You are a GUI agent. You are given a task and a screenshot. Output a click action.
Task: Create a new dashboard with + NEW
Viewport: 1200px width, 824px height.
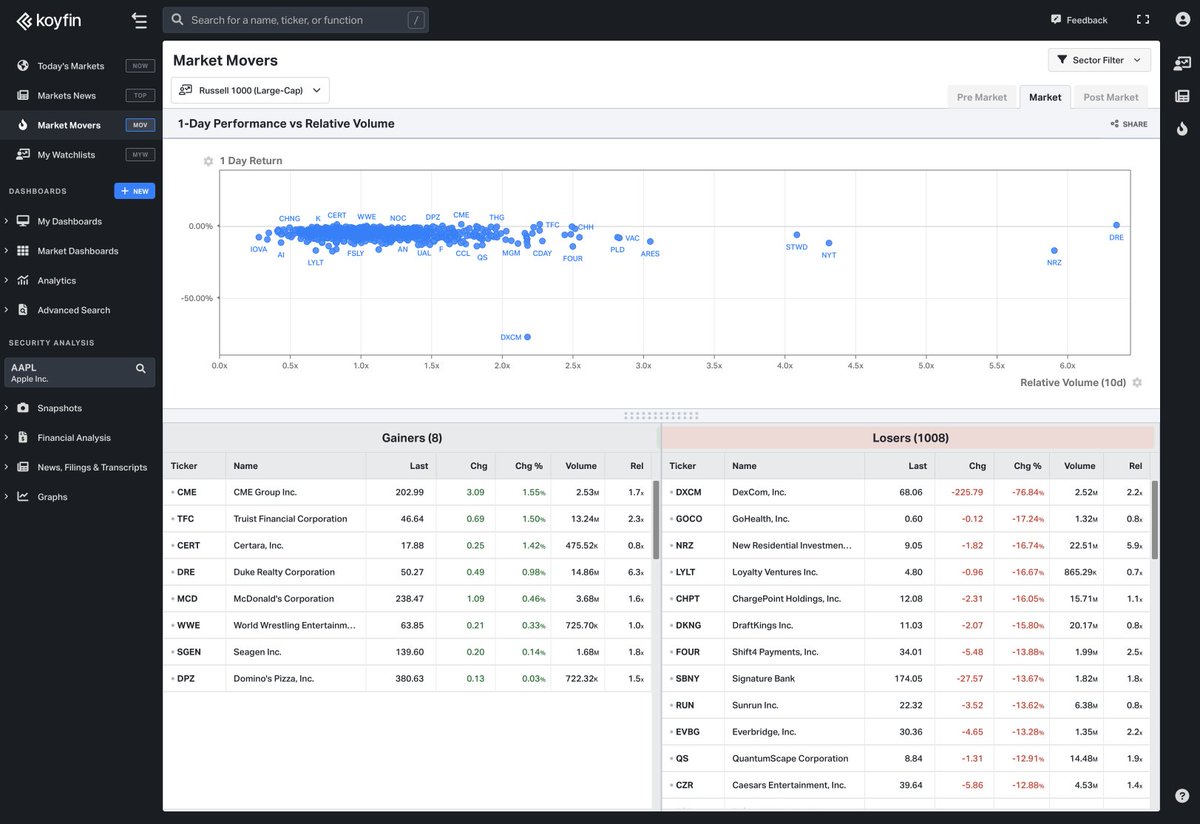(135, 191)
